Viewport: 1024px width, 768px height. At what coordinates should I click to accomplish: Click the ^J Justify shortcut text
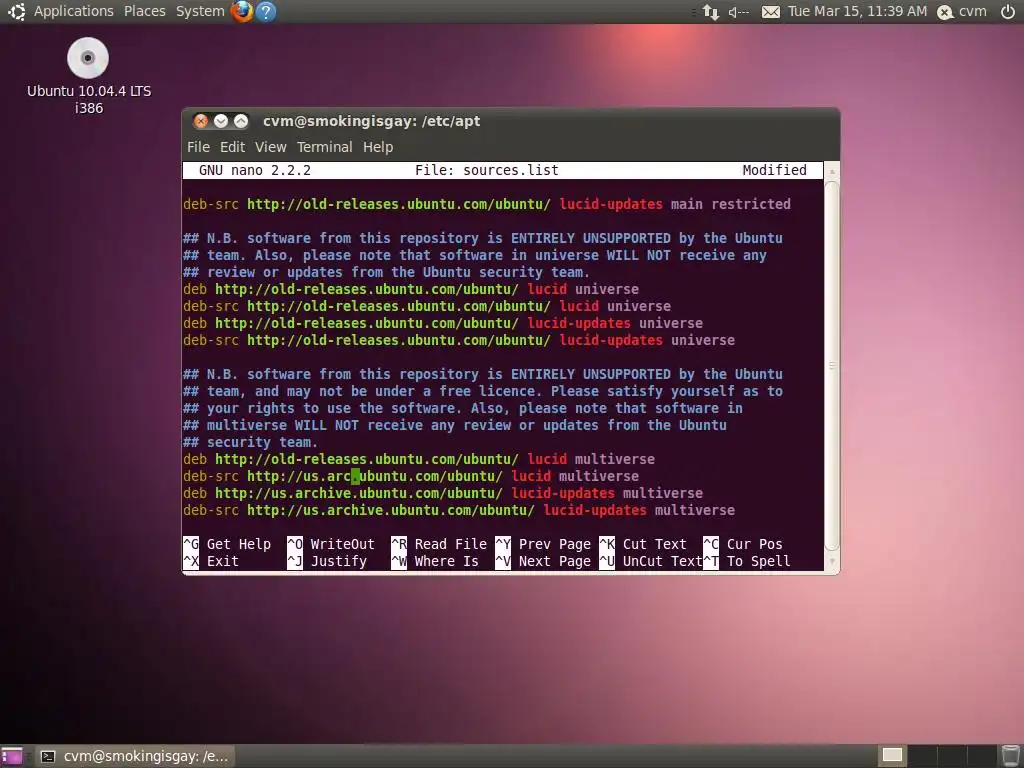[327, 561]
